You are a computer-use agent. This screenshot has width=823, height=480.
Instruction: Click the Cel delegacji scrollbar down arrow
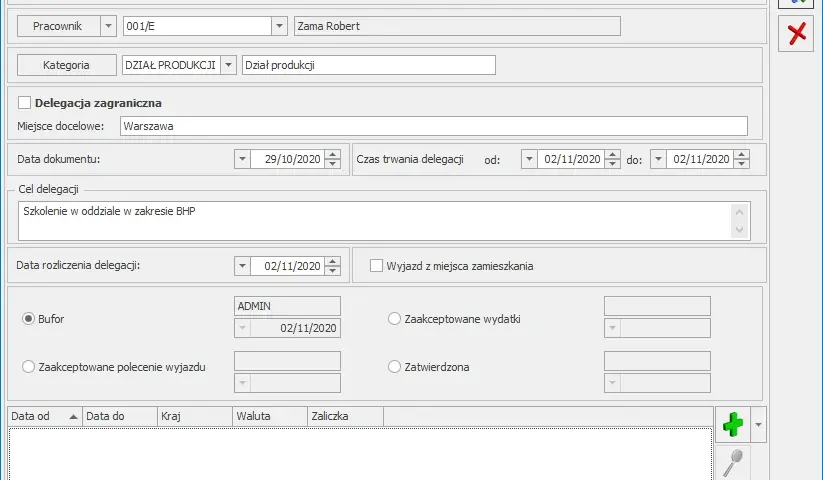740,229
